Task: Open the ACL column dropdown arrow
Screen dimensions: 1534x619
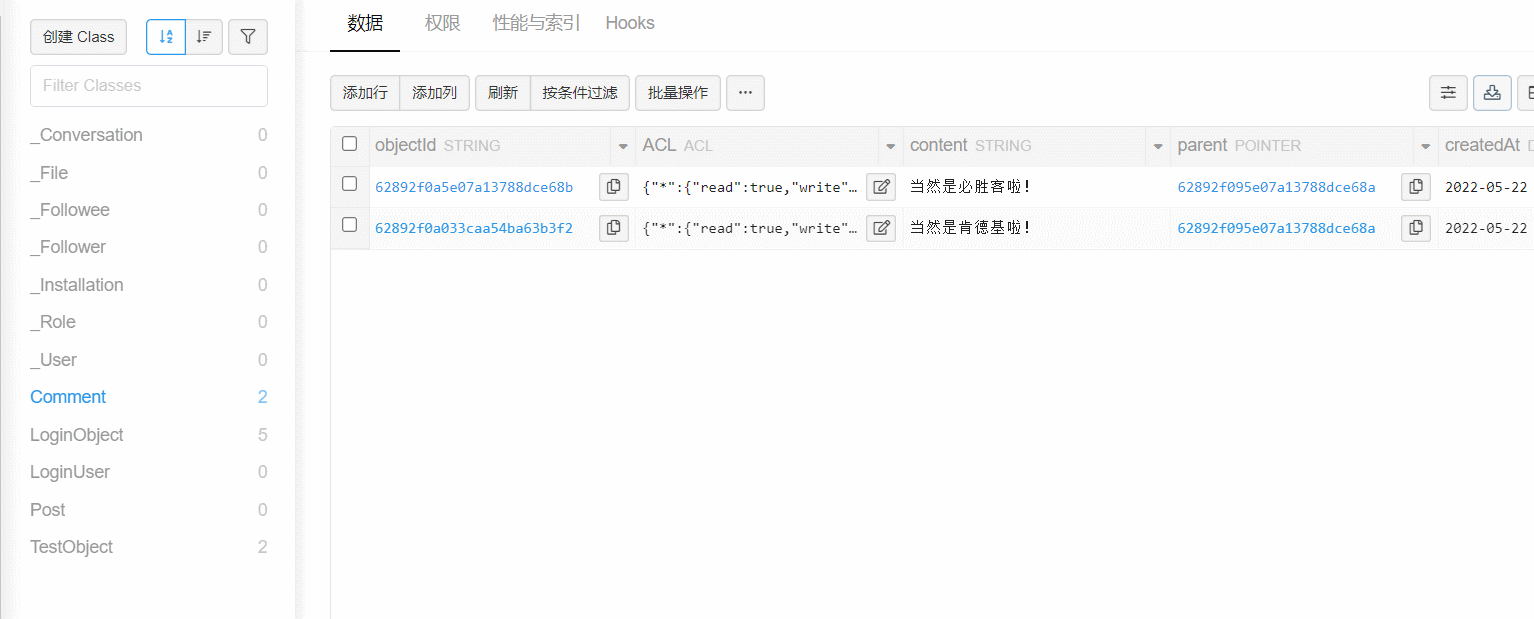Action: (x=889, y=146)
